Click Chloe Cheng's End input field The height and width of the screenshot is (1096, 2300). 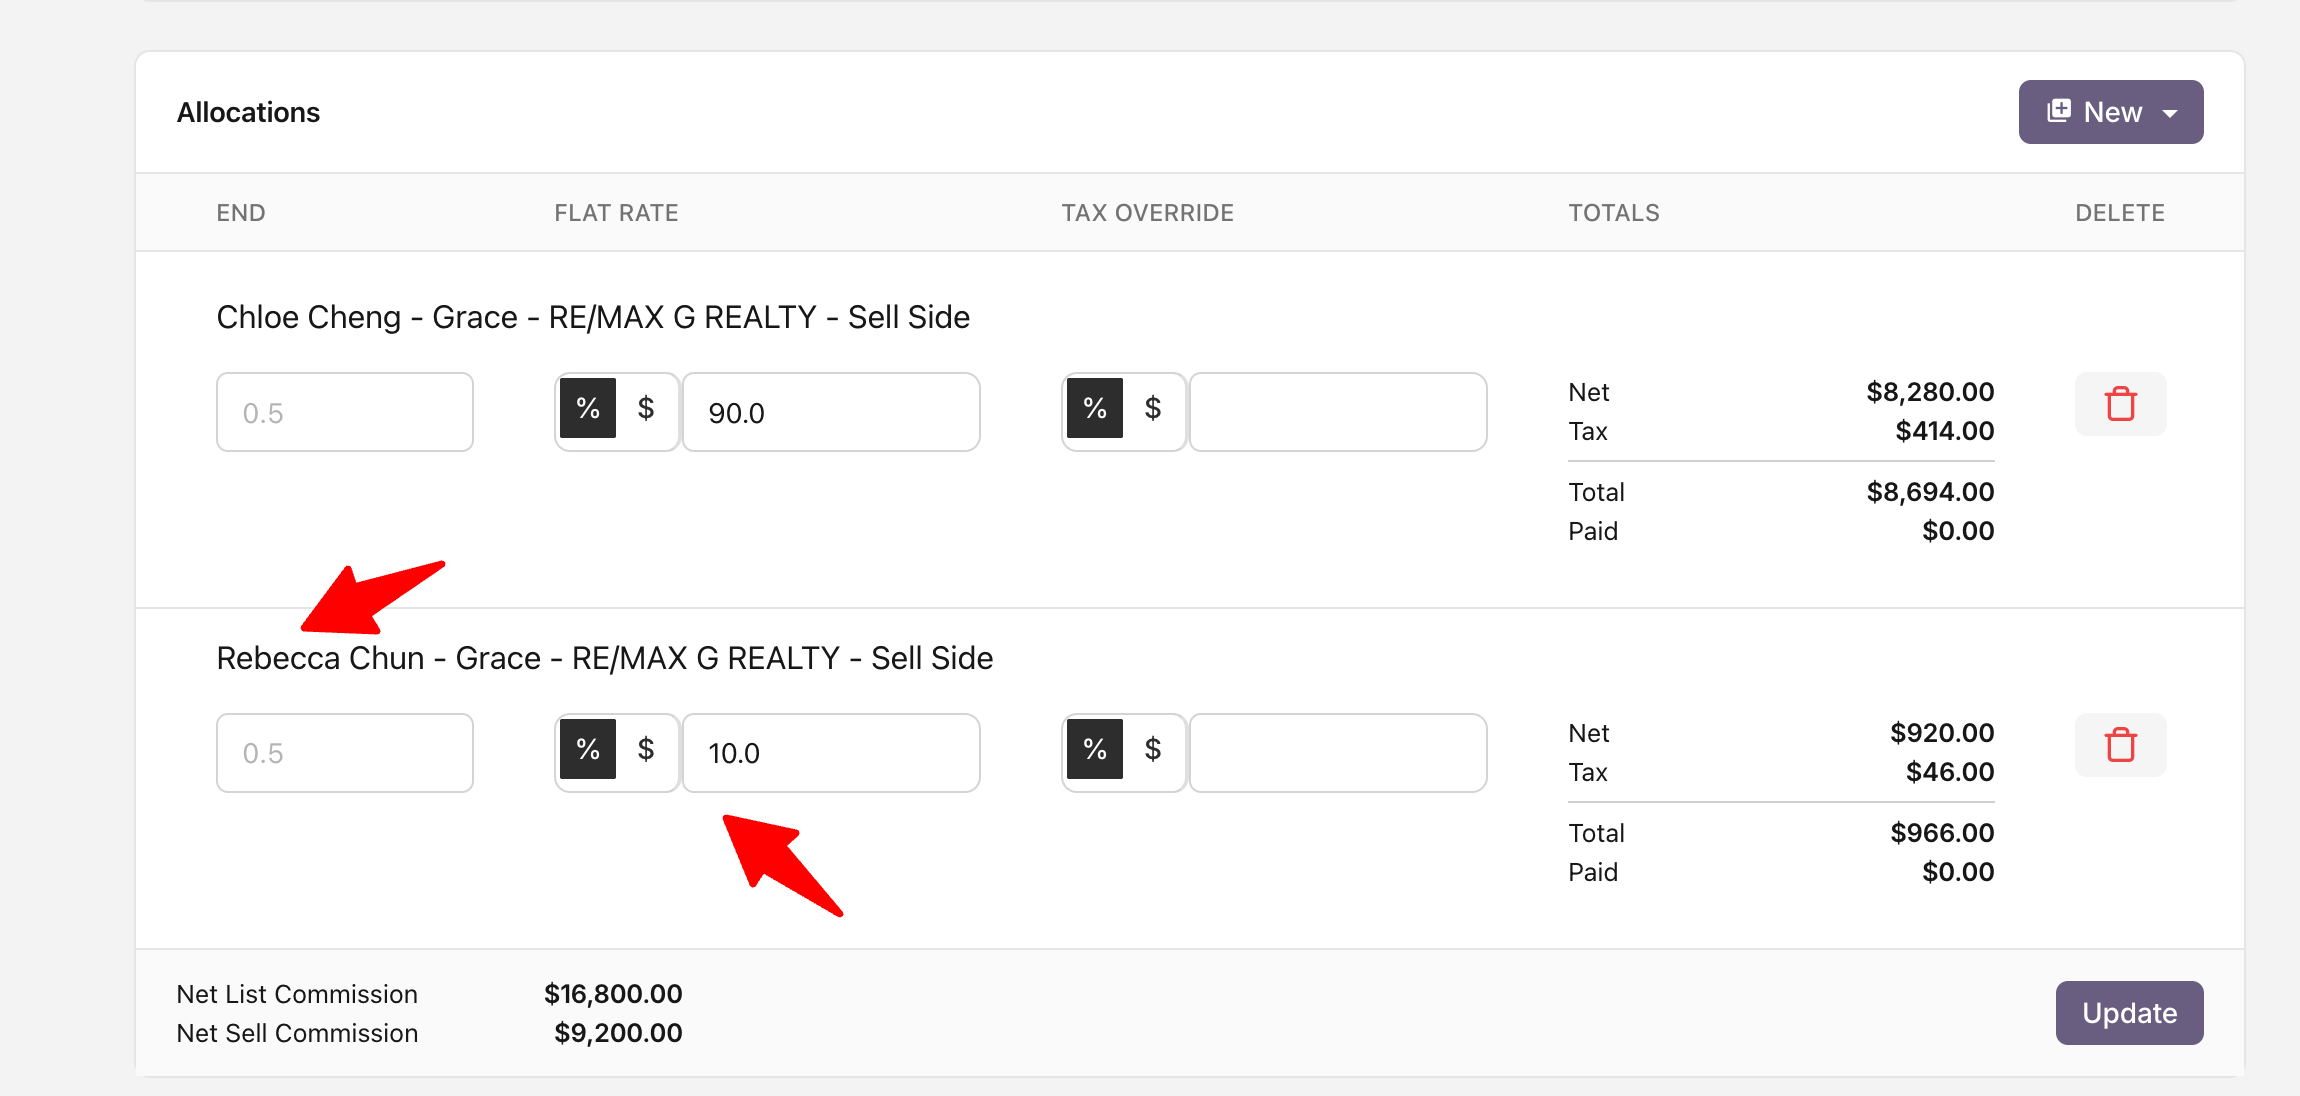[x=345, y=412]
